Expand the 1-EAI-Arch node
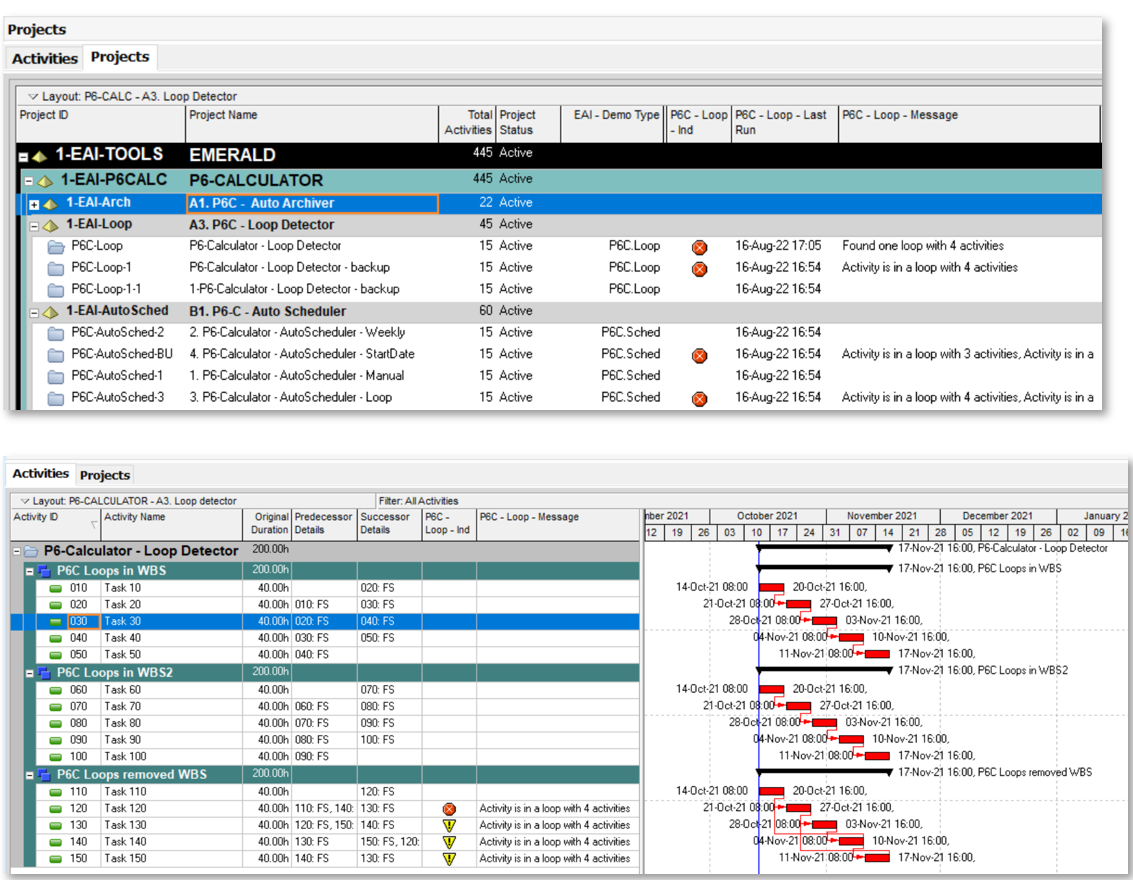Screen dimensions: 1133x880 [x=34, y=204]
